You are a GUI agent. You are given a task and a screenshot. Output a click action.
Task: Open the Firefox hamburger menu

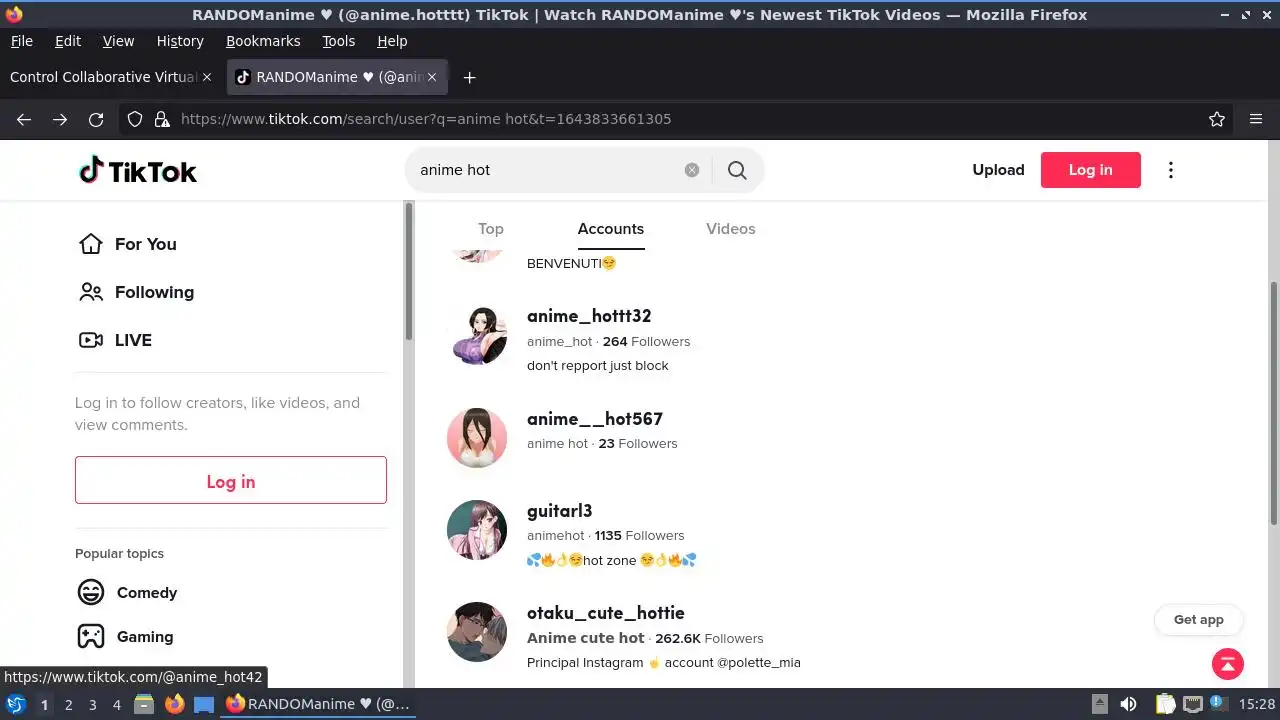(1256, 119)
